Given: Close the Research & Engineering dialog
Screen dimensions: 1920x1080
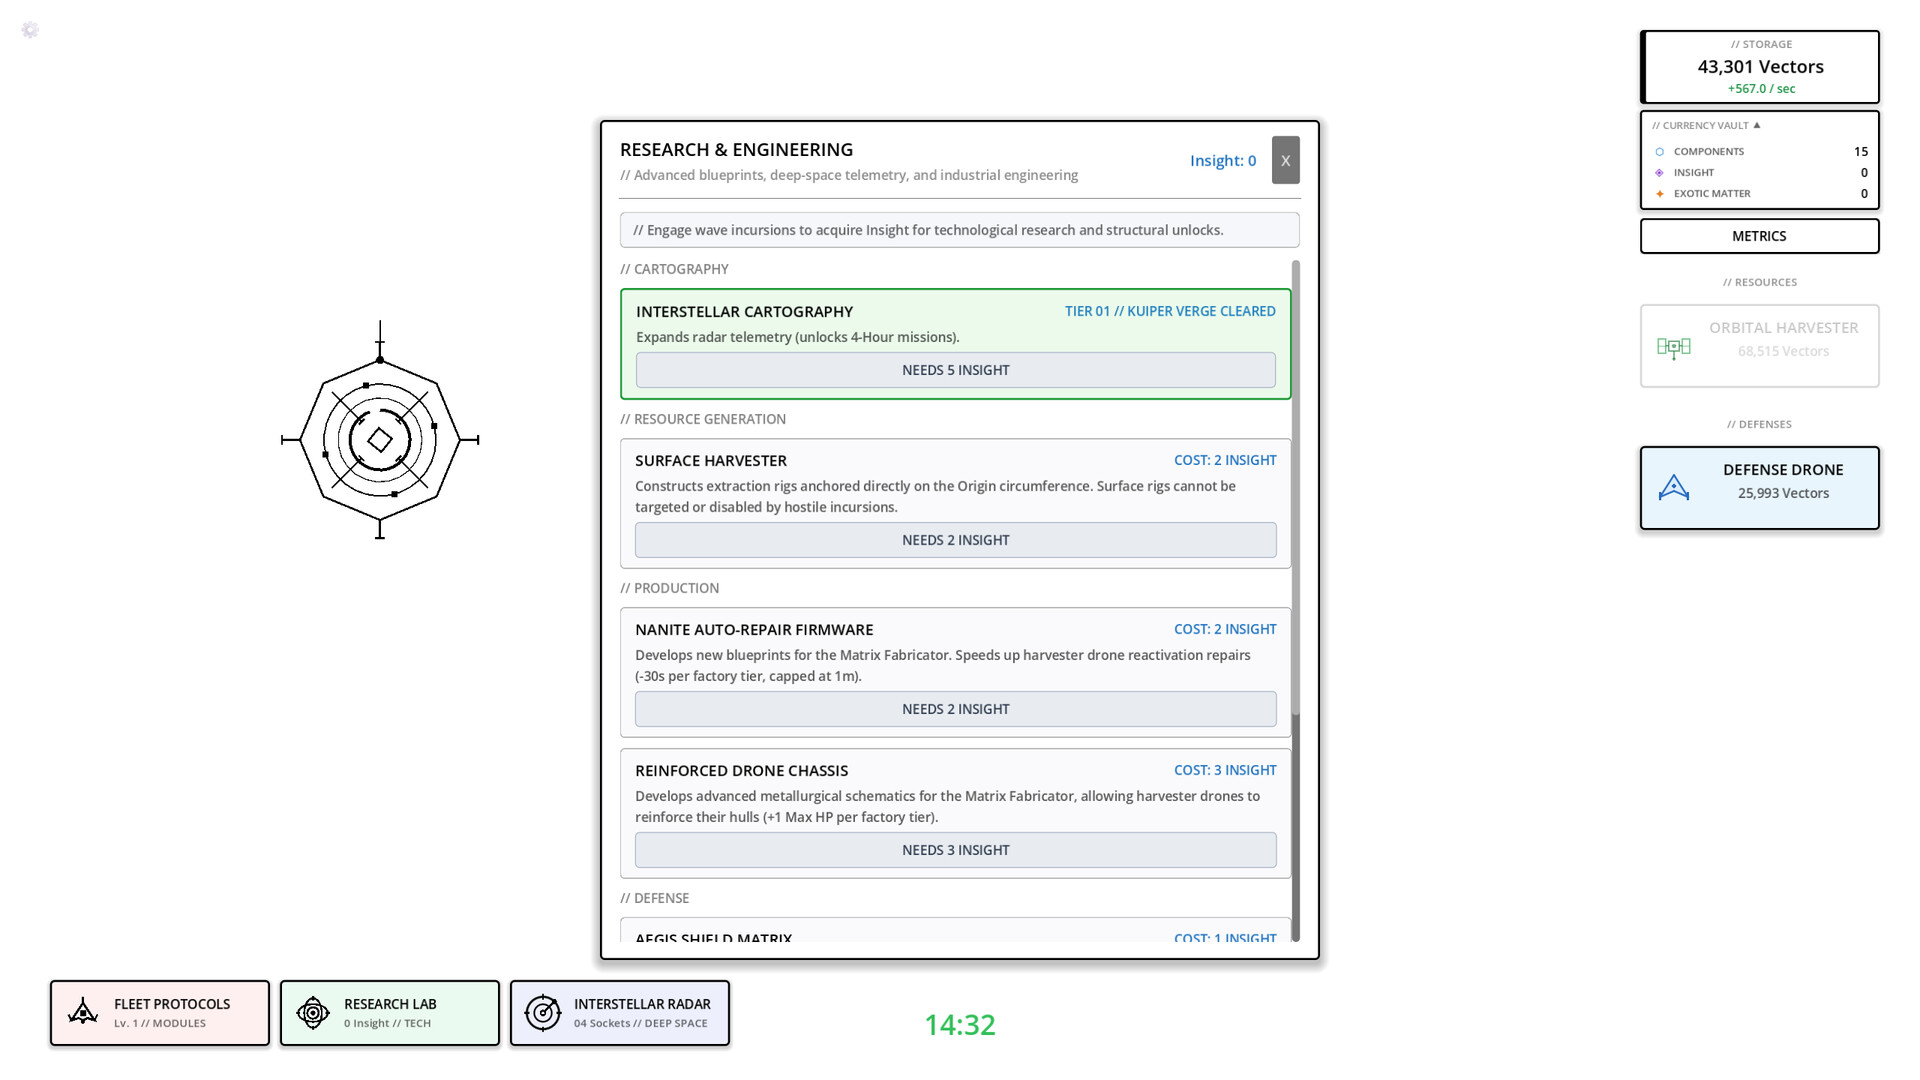Looking at the screenshot, I should (1285, 160).
